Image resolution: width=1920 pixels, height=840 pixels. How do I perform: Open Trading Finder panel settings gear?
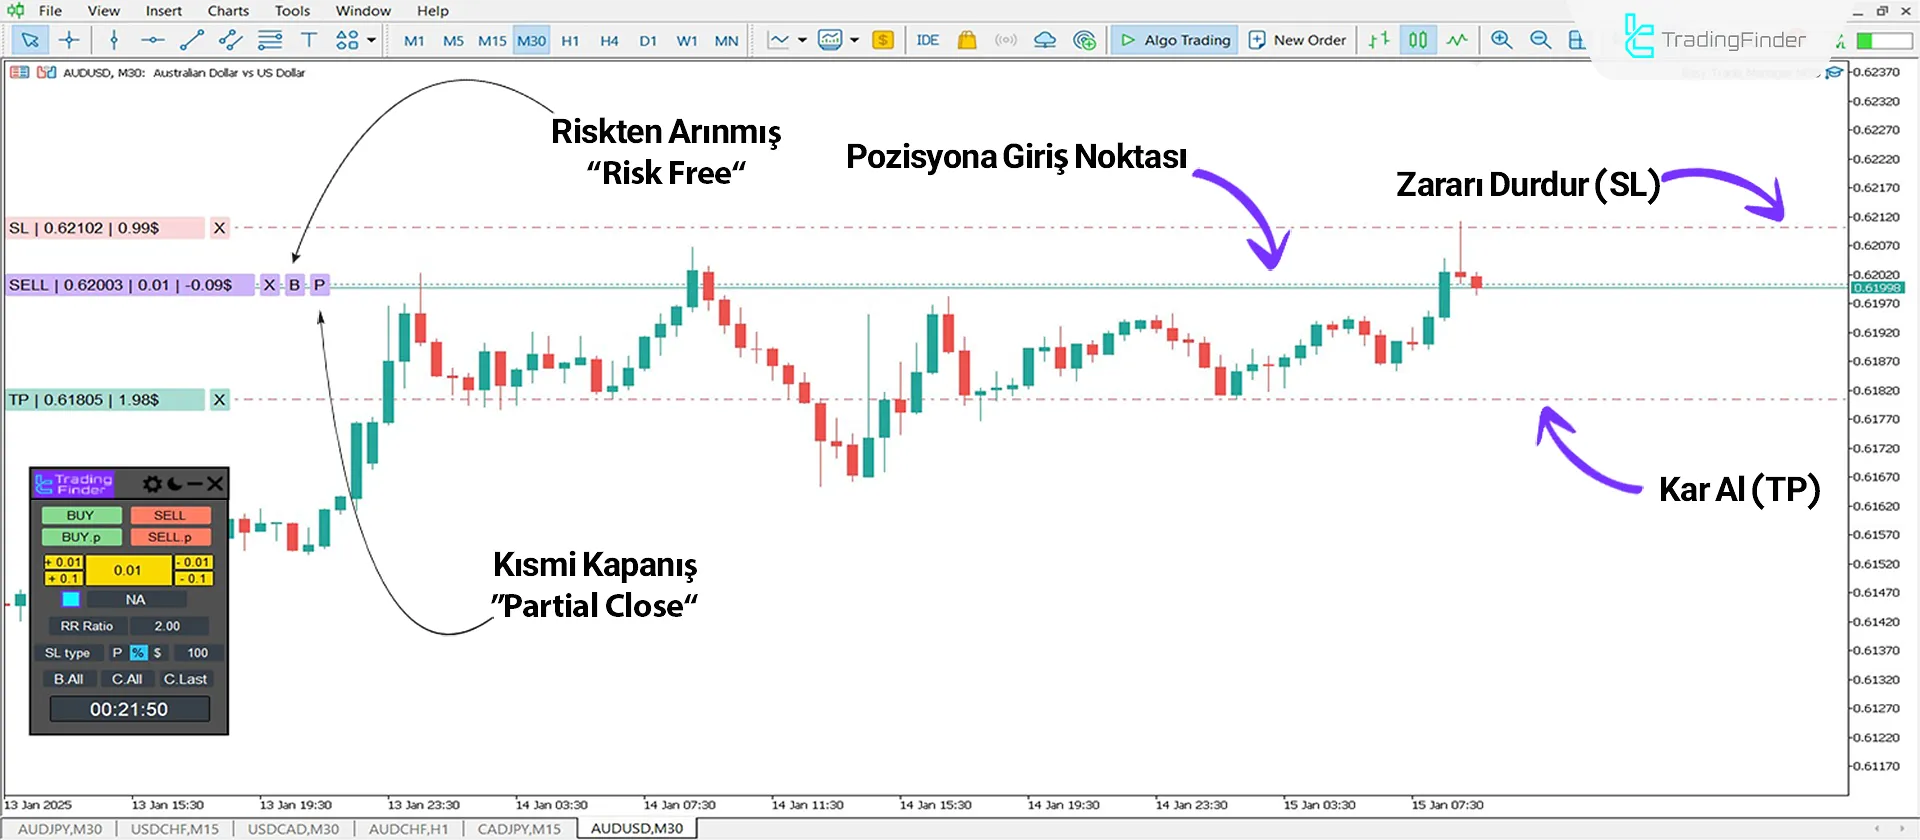152,484
